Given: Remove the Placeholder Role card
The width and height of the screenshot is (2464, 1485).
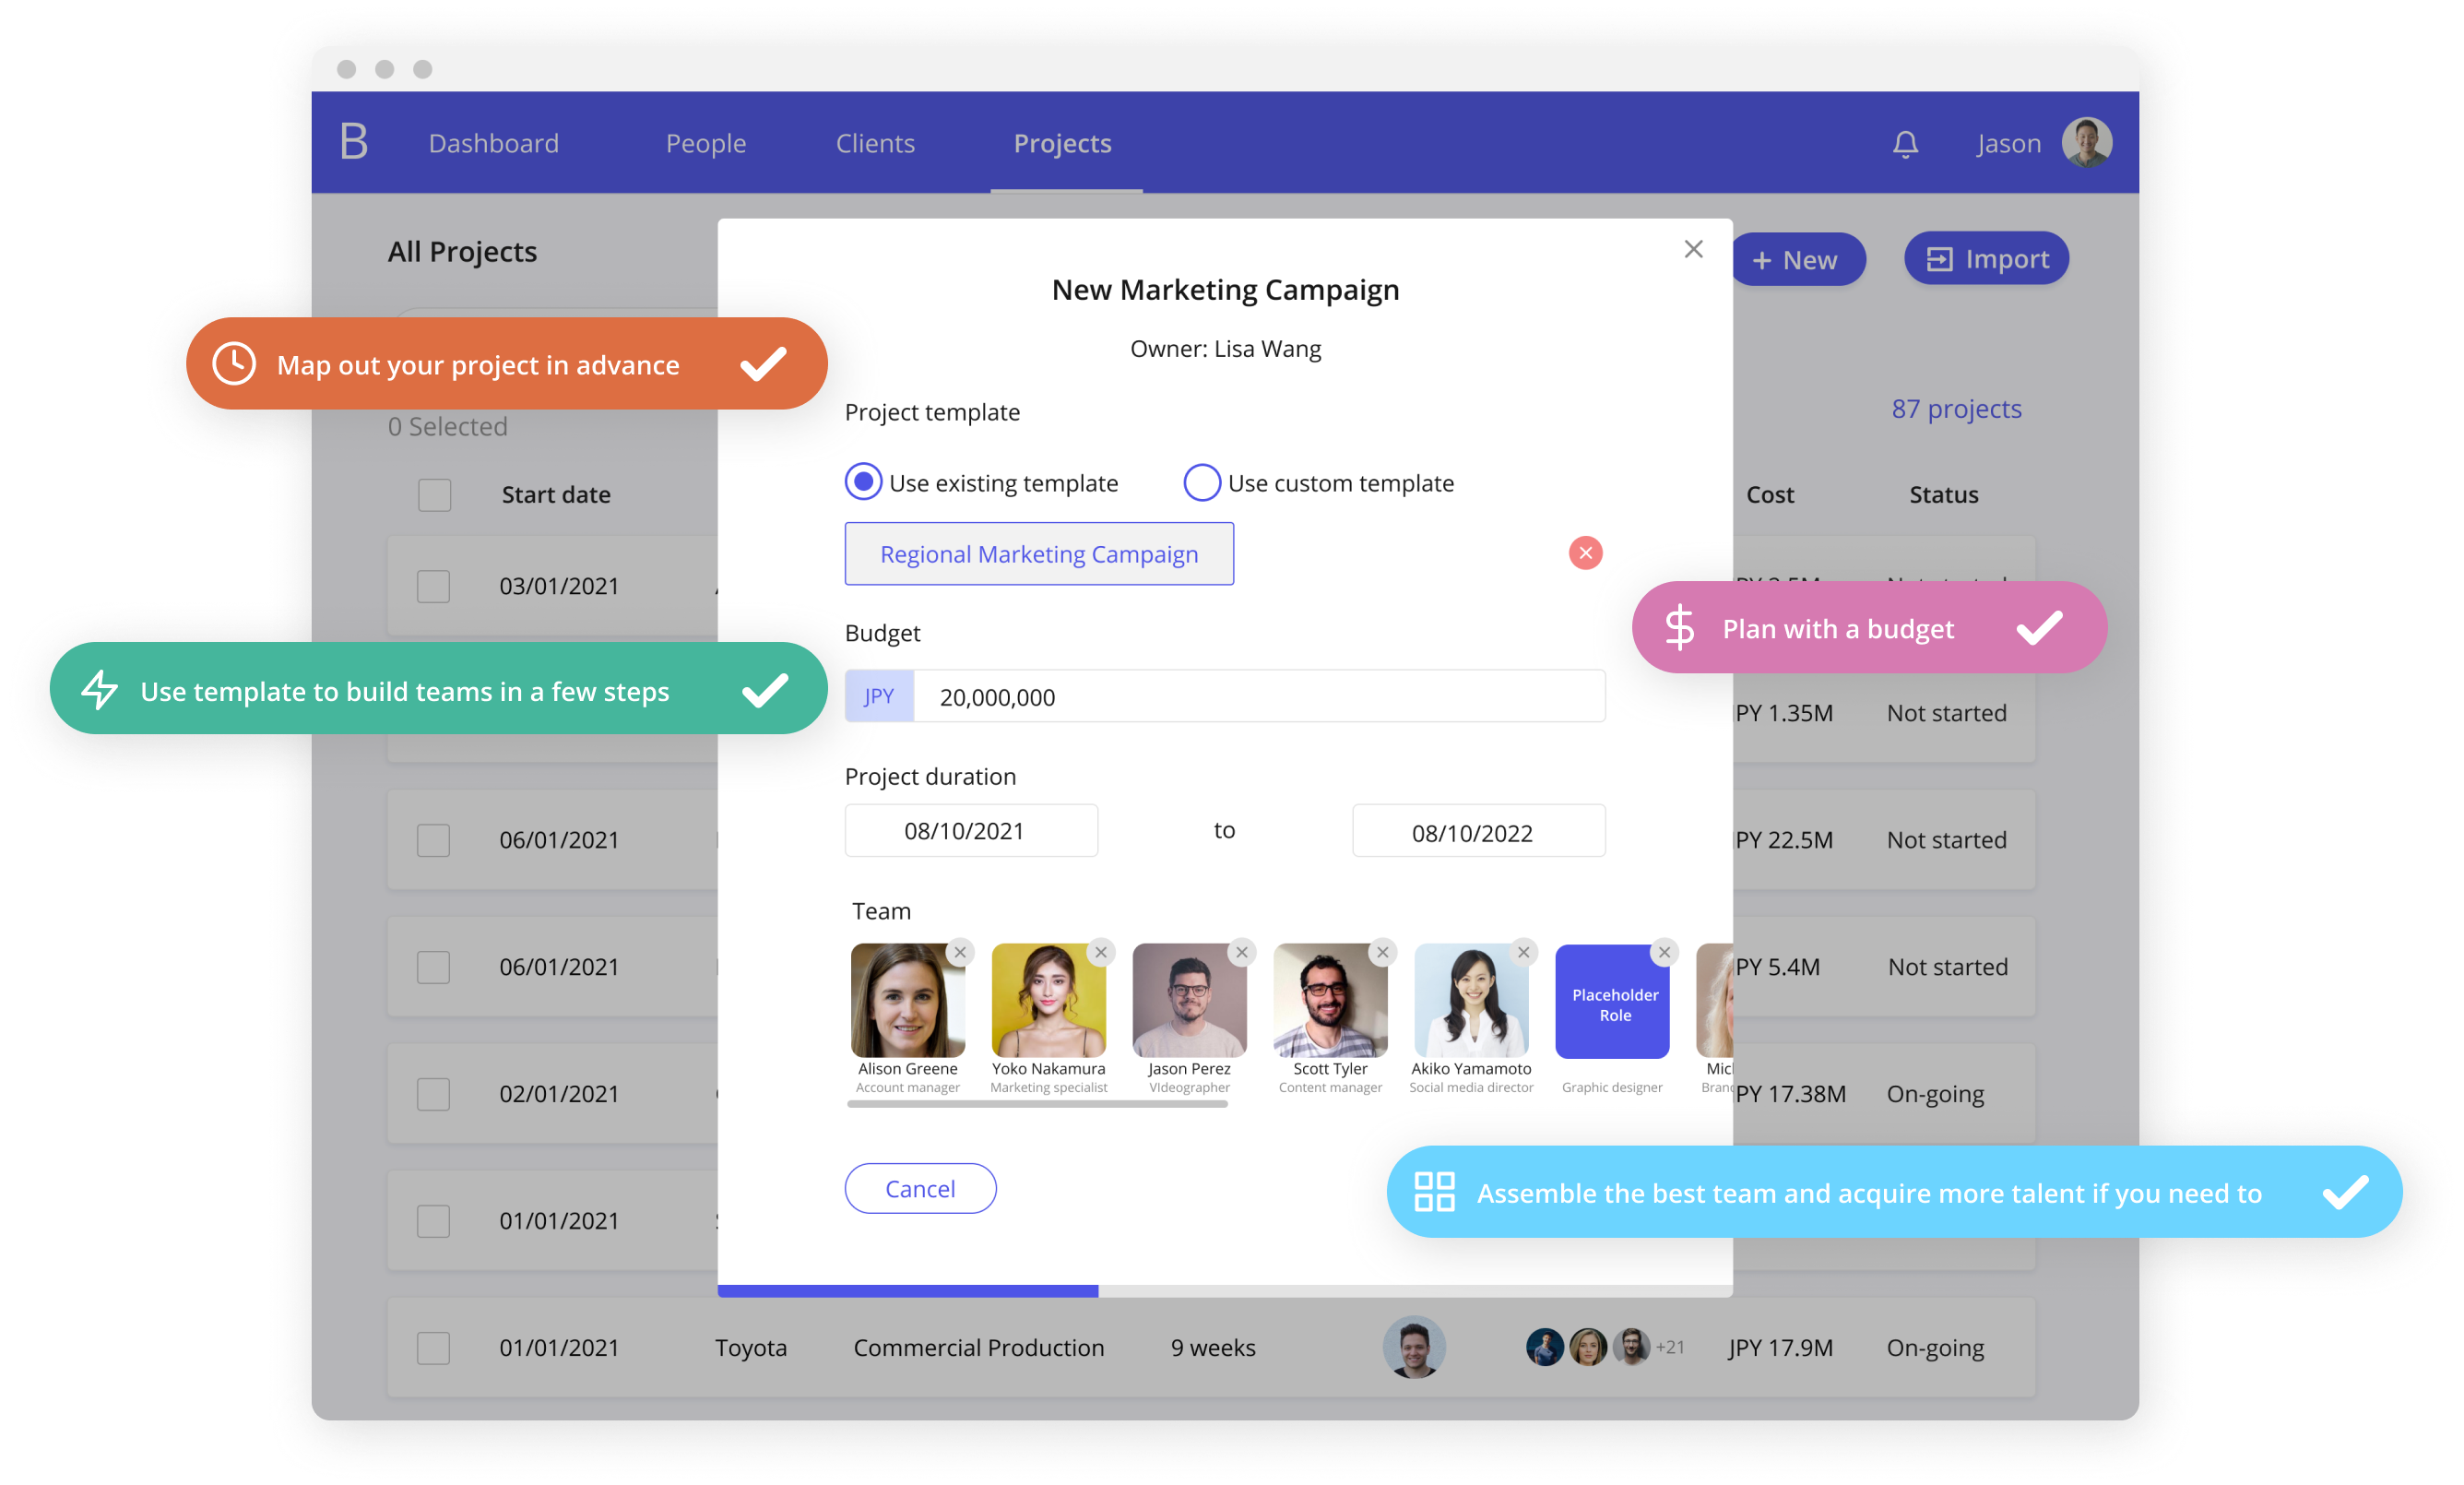Looking at the screenshot, I should click(1665, 952).
